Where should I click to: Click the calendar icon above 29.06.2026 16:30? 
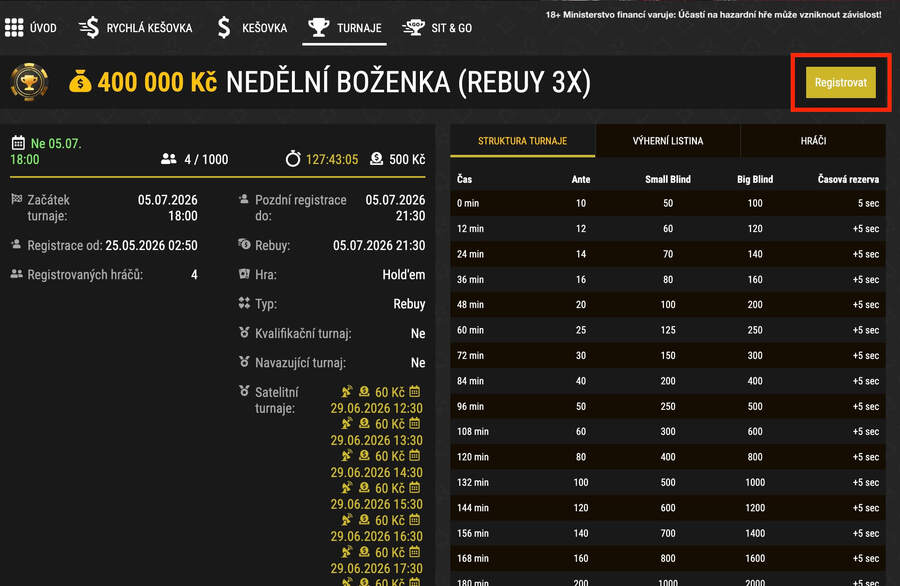pyautogui.click(x=414, y=519)
